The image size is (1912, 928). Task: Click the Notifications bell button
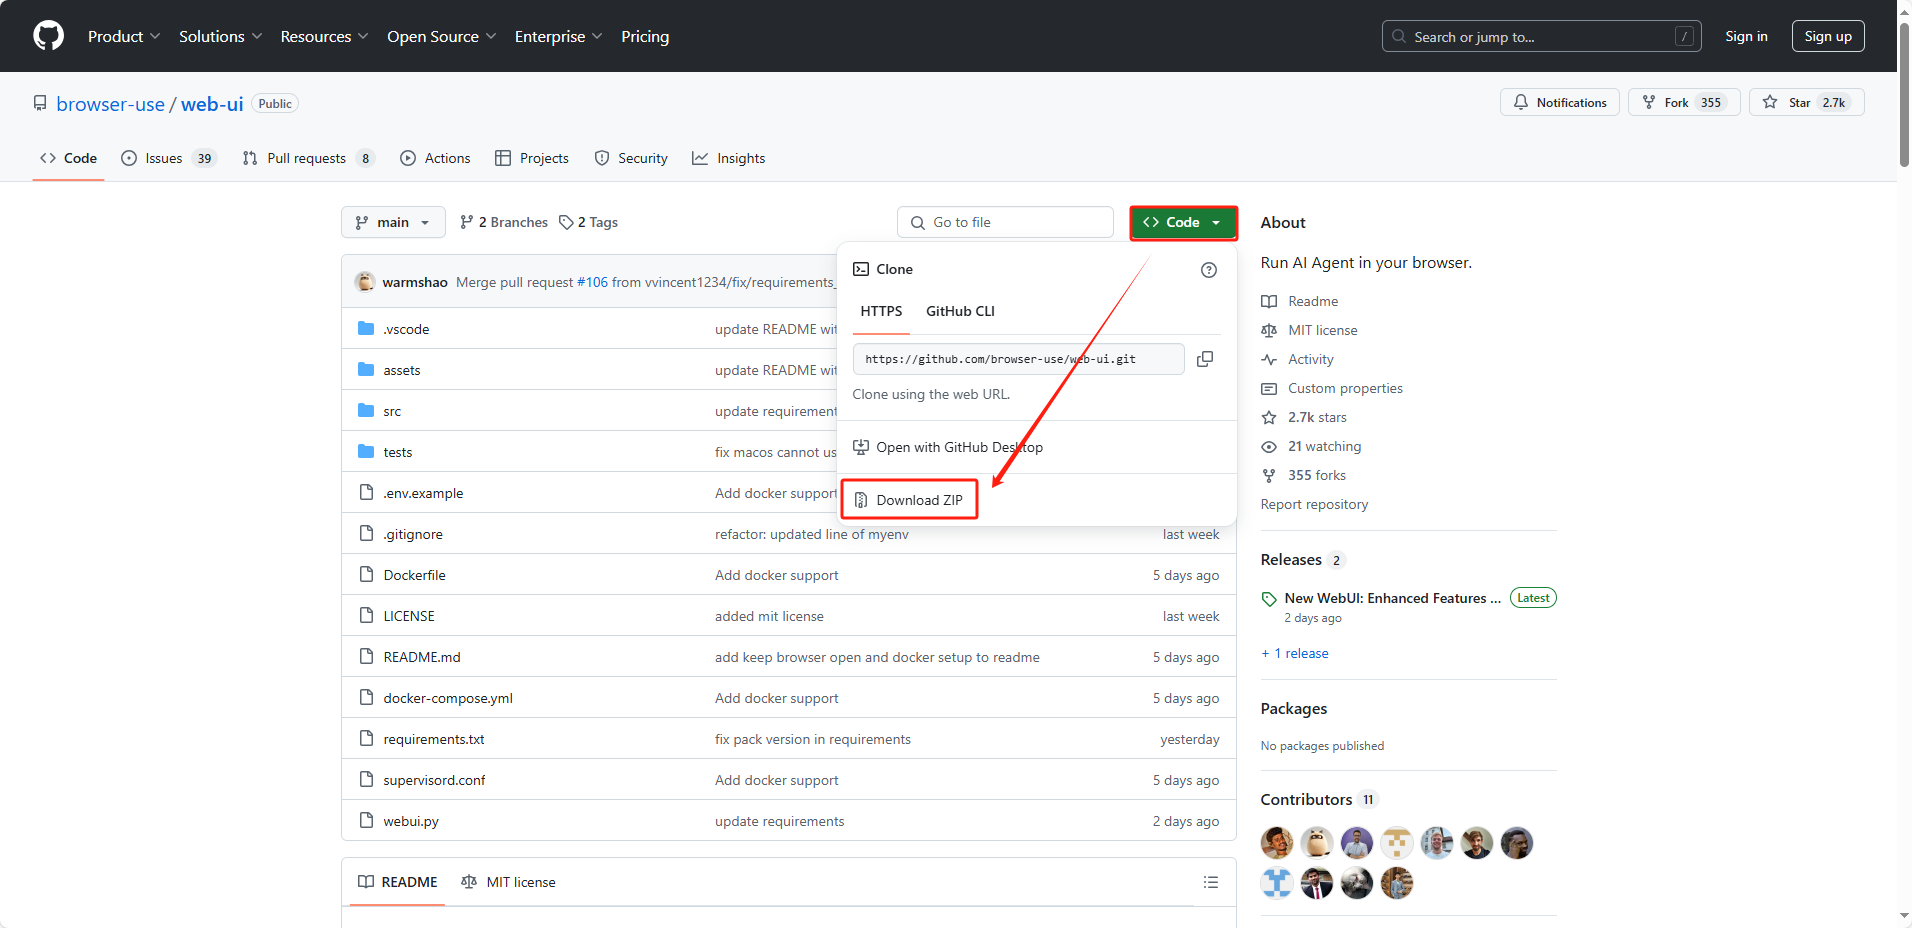click(x=1559, y=102)
